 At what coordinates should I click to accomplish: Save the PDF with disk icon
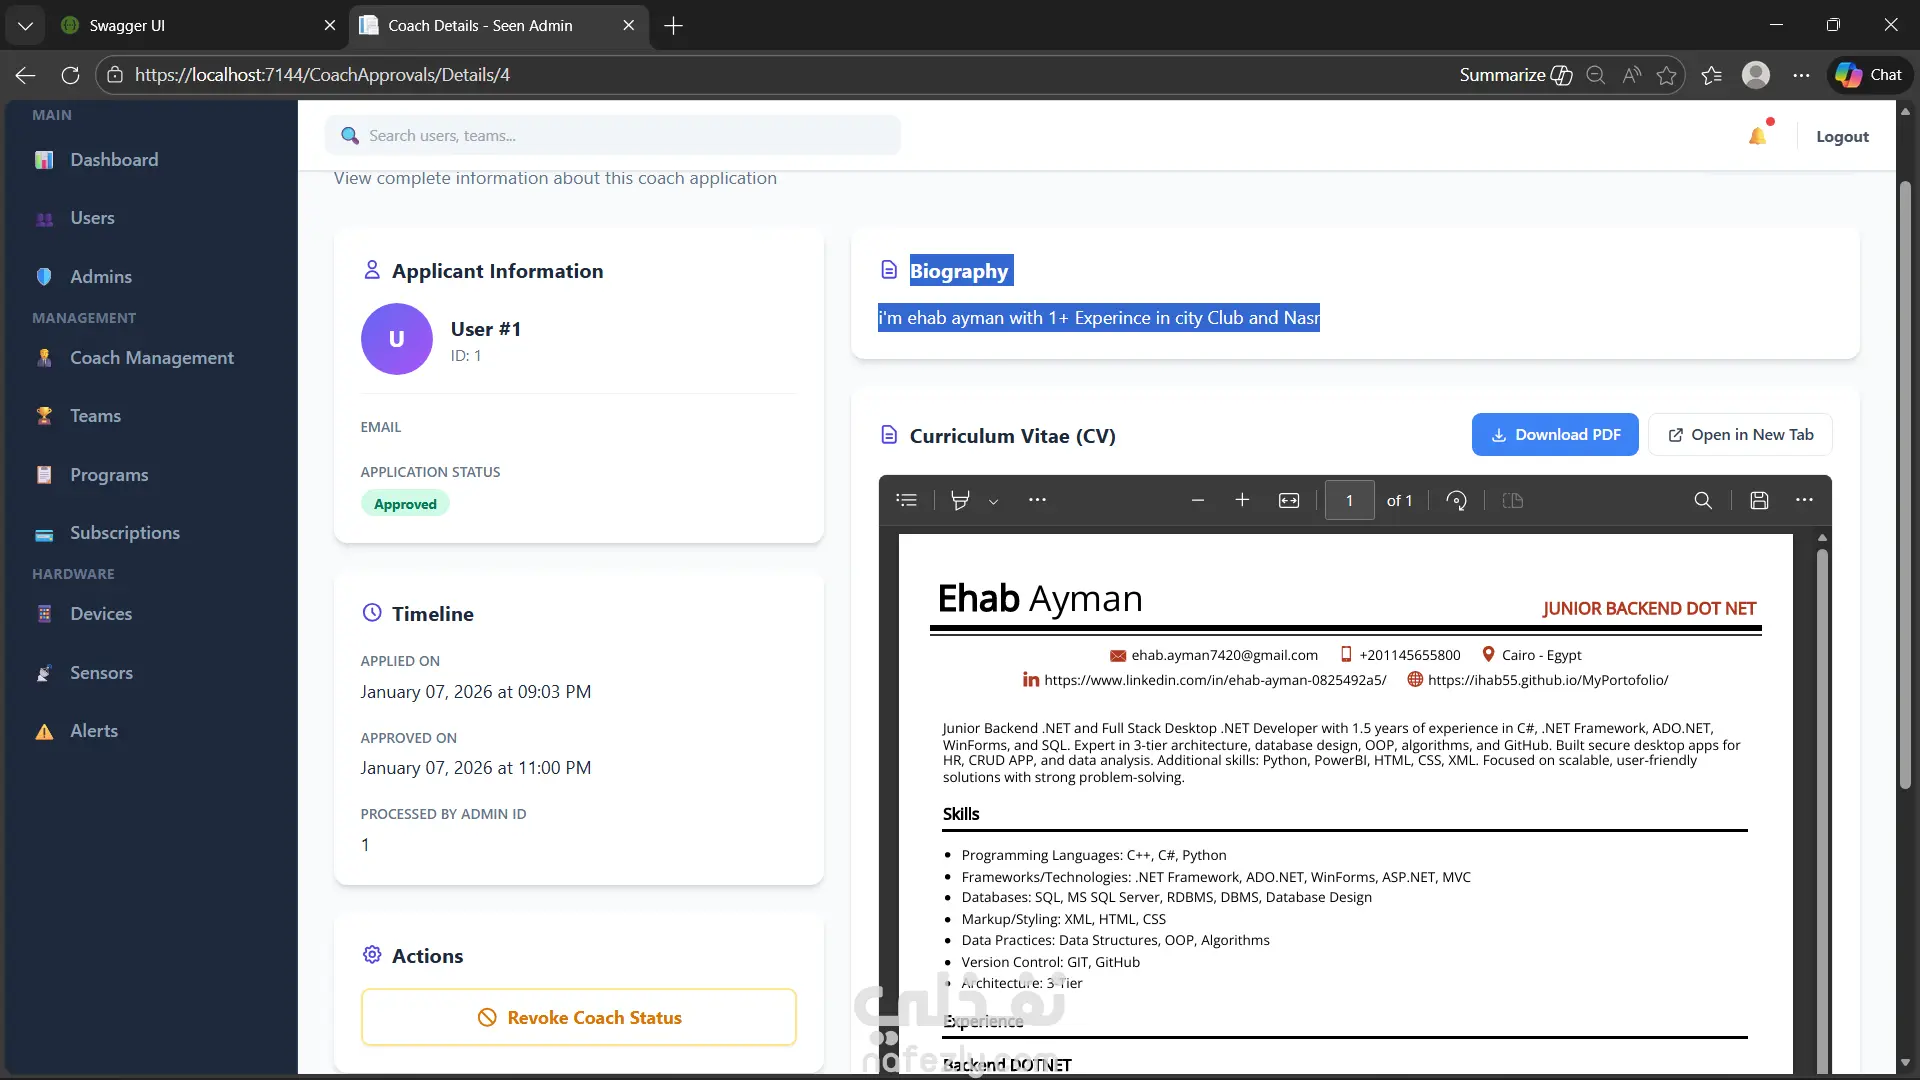click(x=1759, y=500)
